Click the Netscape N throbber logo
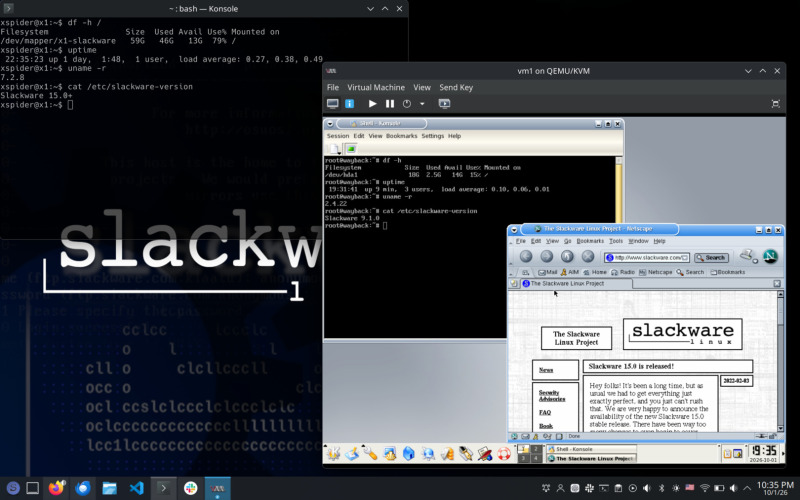Screen dimensions: 800x500 [x=770, y=256]
